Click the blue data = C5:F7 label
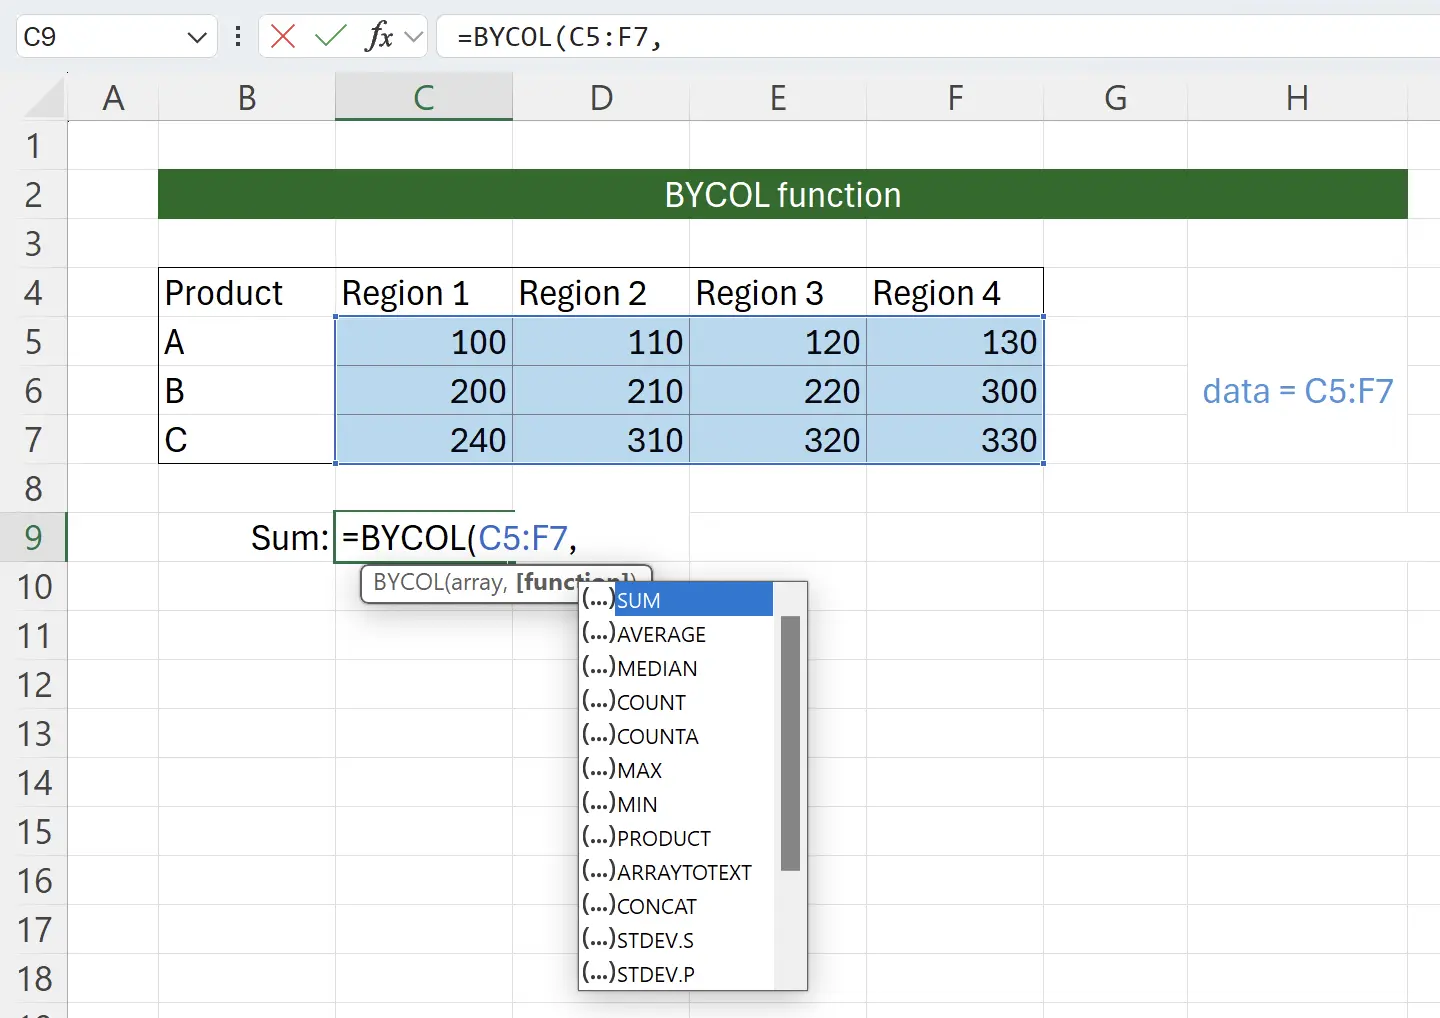Screen dimensions: 1440x1018 click(x=1297, y=391)
